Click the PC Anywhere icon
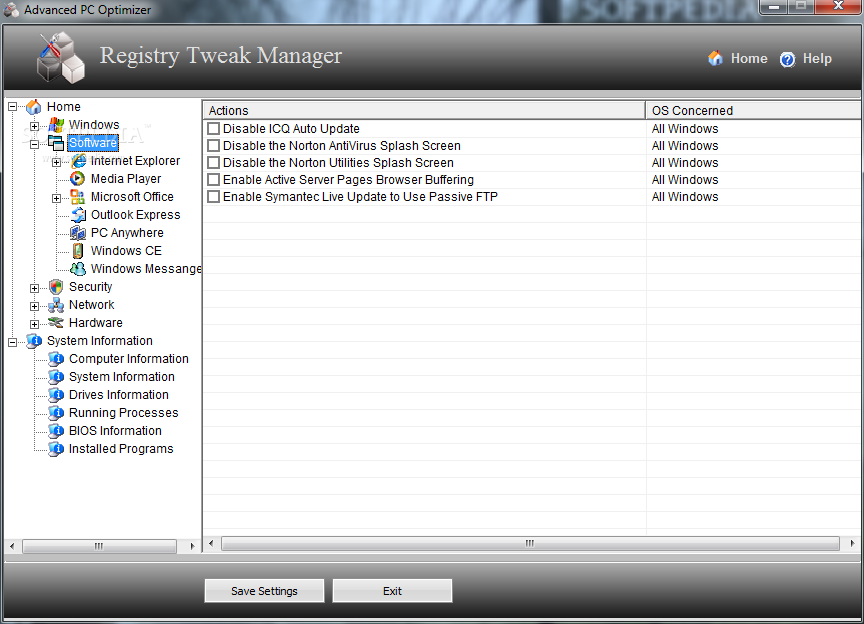Viewport: 864px width, 624px height. [78, 233]
